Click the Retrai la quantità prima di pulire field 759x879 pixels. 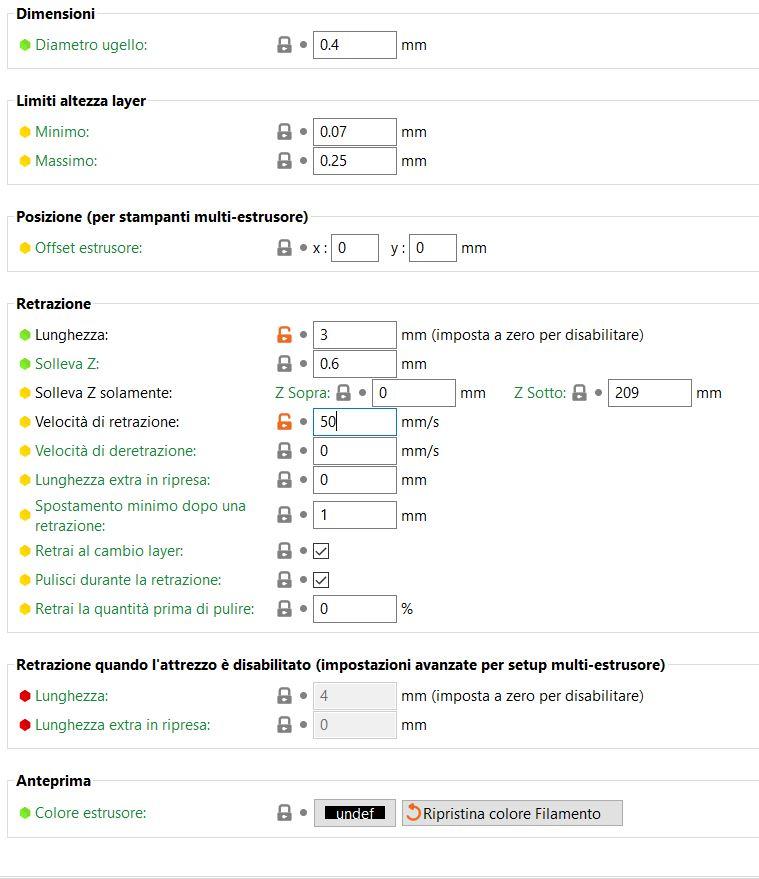tap(354, 609)
